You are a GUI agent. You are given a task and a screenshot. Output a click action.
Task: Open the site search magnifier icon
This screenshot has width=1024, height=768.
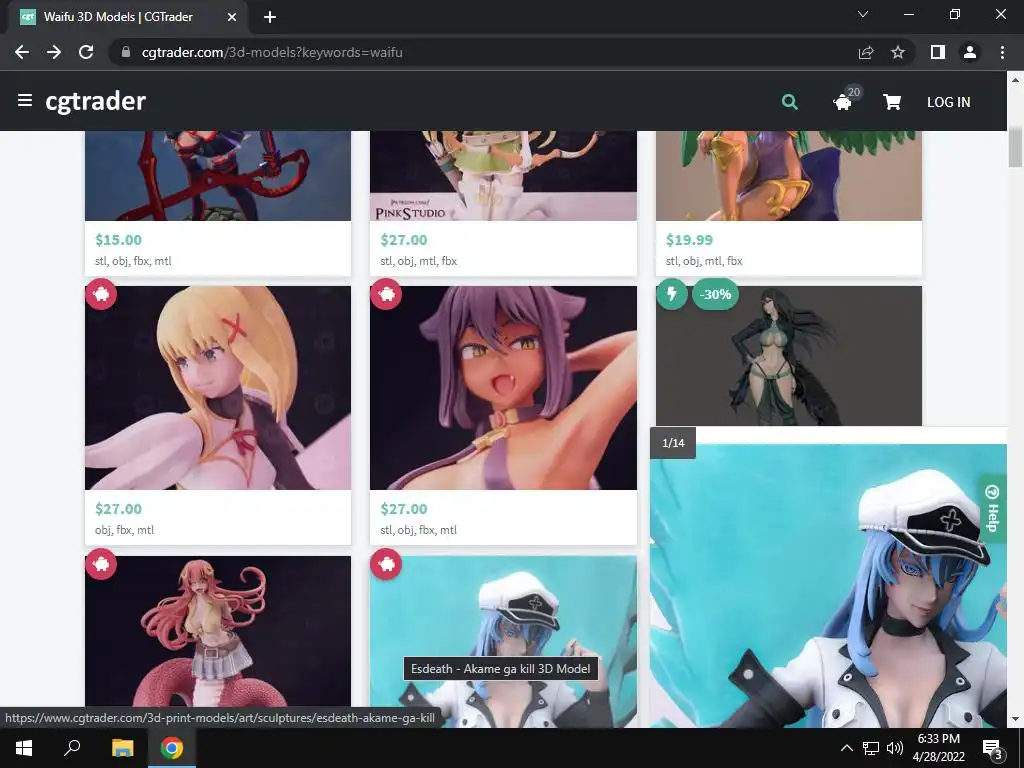(x=790, y=102)
